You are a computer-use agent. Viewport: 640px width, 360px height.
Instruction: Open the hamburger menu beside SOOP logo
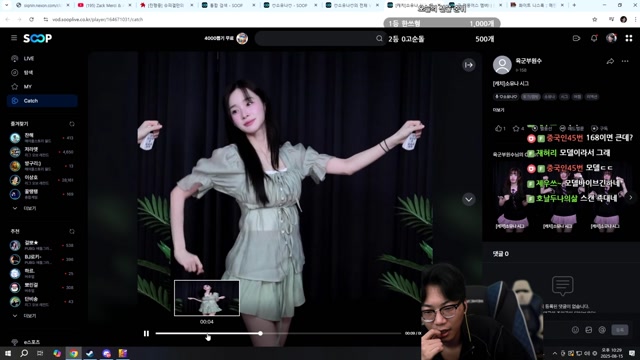point(14,38)
